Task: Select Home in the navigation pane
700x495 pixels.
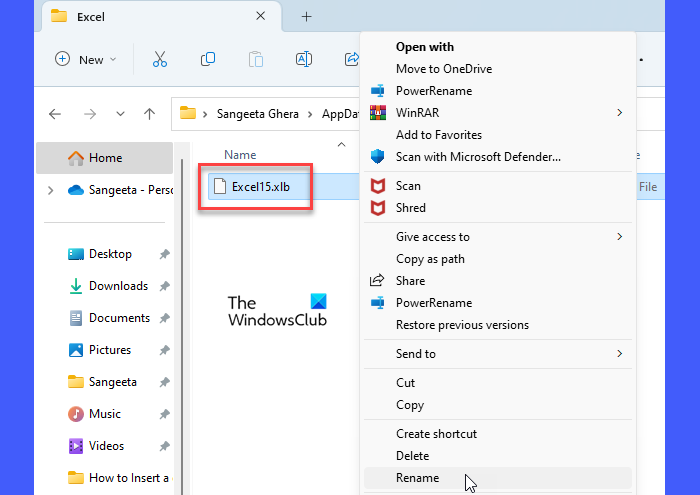Action: pos(104,158)
